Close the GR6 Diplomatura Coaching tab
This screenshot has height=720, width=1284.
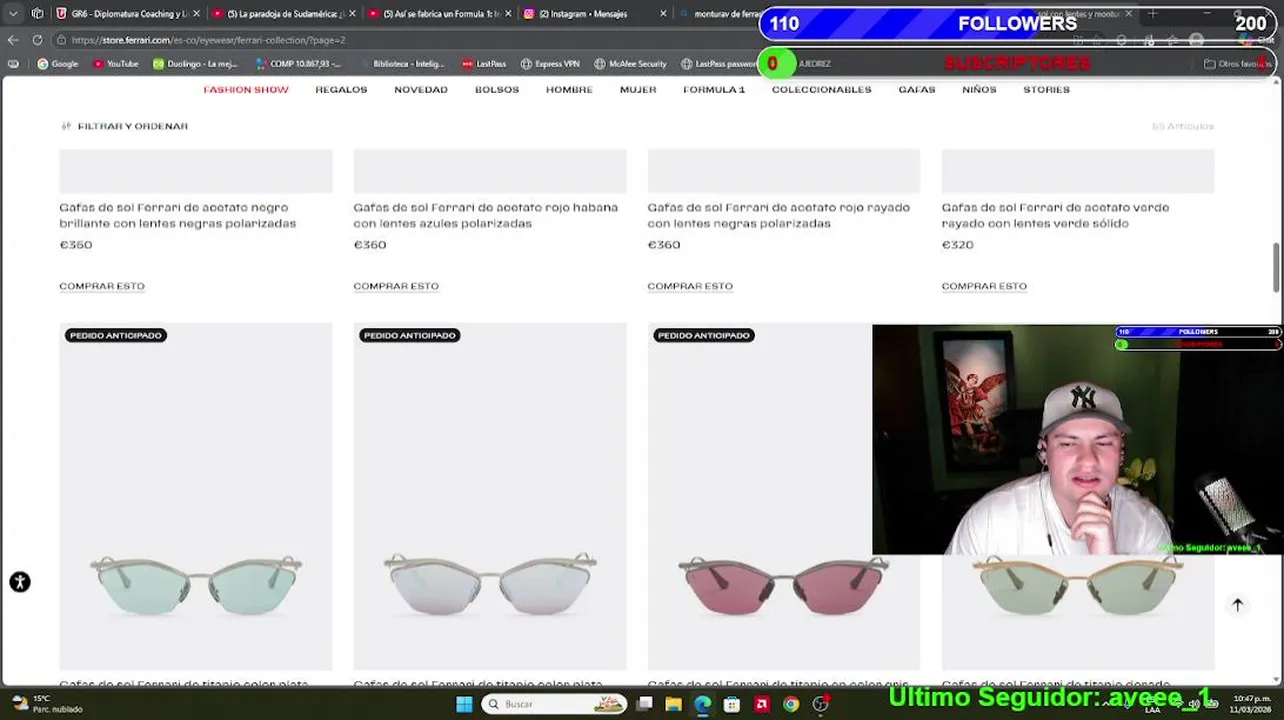point(196,14)
